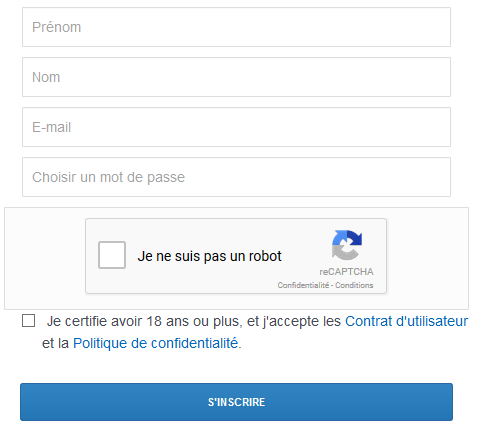Open reCAPTCHA Conditions link
This screenshot has height=432, width=494.
354,285
